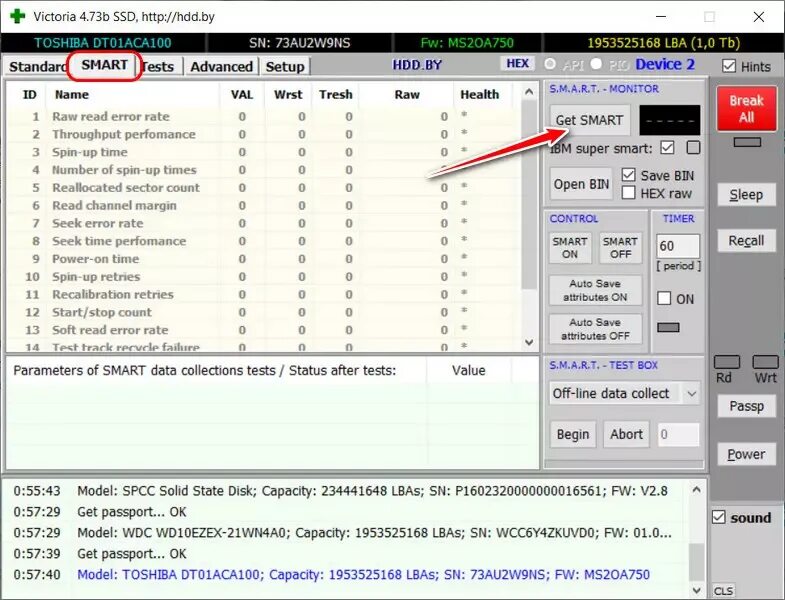Click Auto Save attributes OFF button
This screenshot has height=600, width=785.
pos(595,329)
